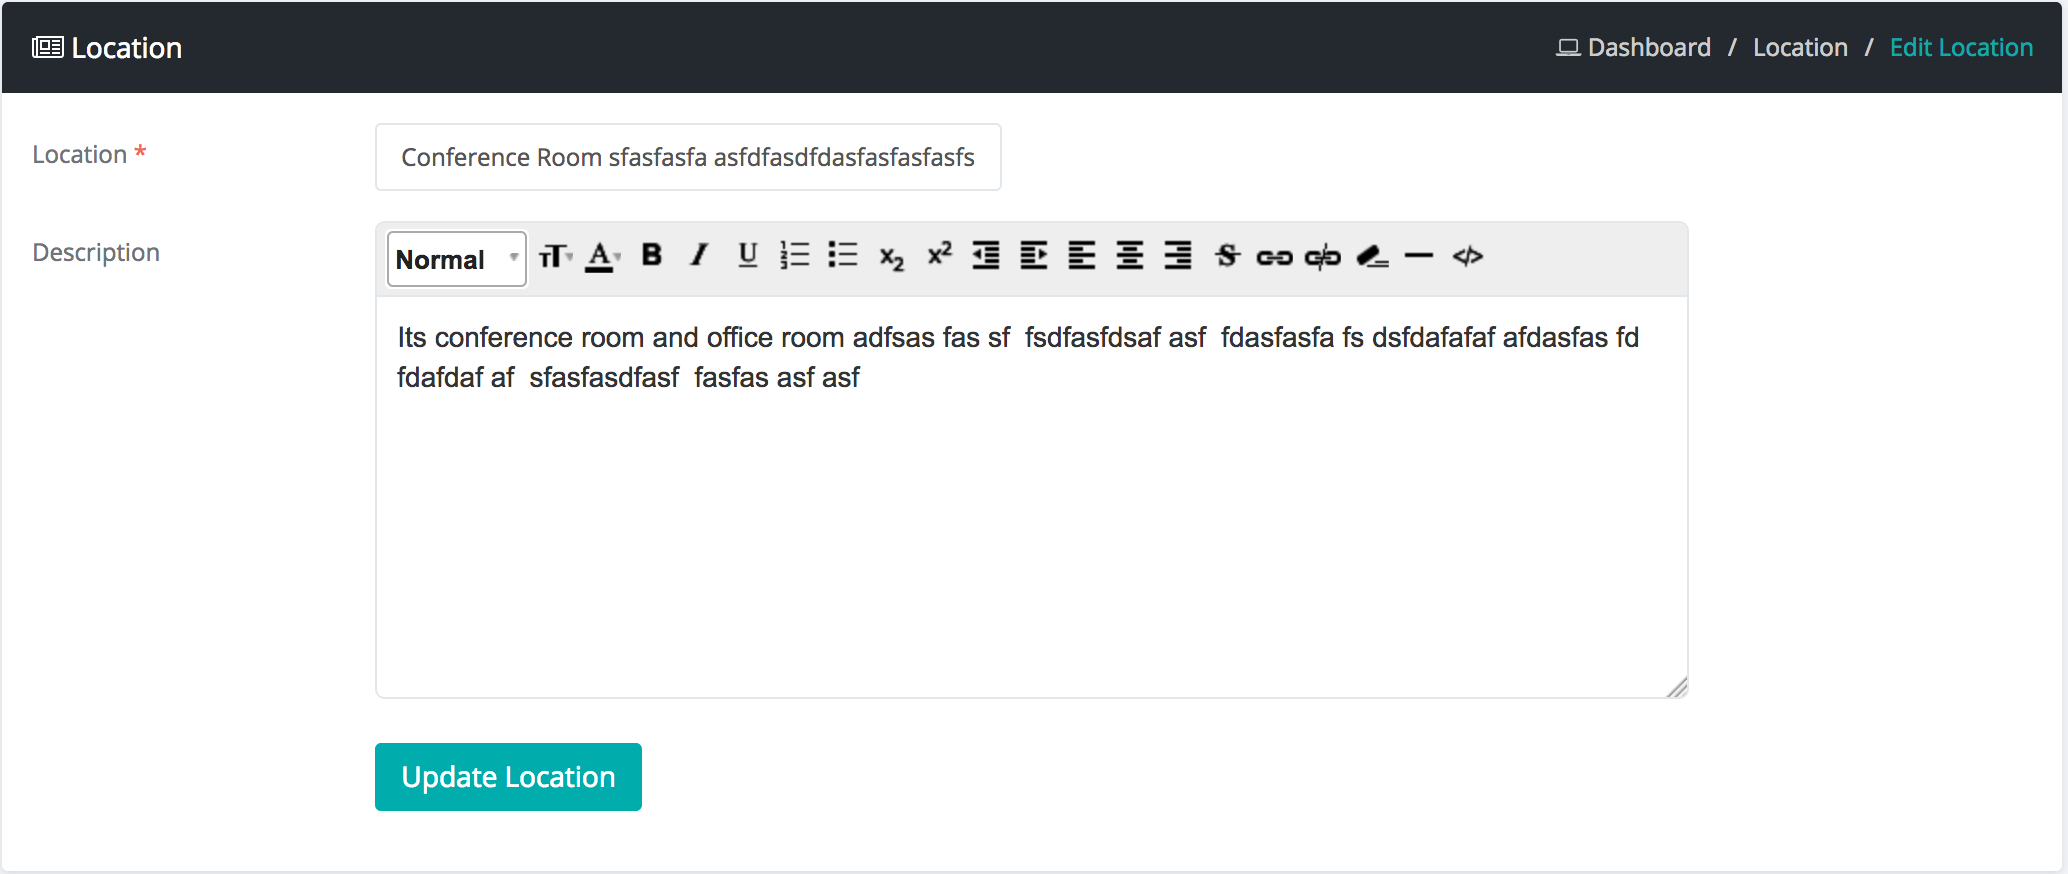Open the Normal paragraph format dropdown

coord(457,259)
